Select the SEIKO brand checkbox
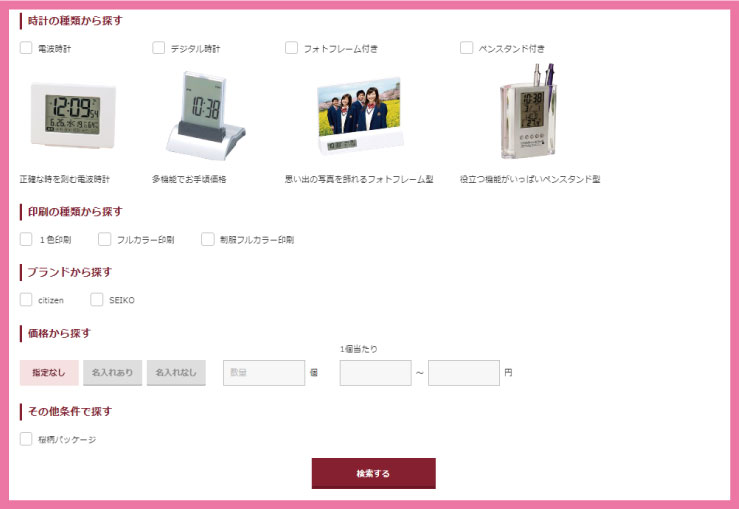 tap(97, 300)
